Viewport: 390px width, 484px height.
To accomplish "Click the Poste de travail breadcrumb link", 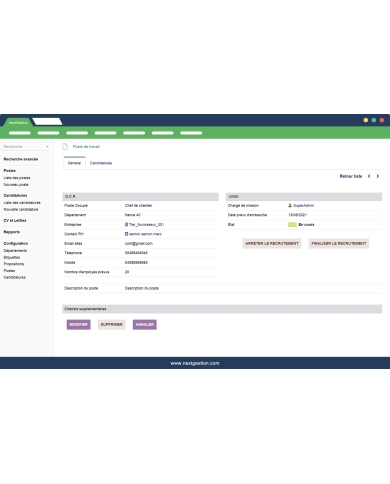I will 86,147.
